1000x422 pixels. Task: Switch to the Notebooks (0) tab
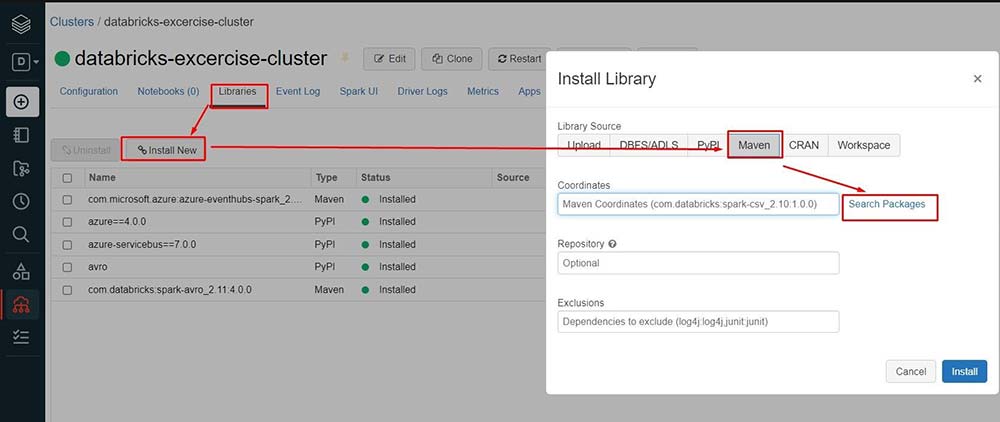(168, 91)
